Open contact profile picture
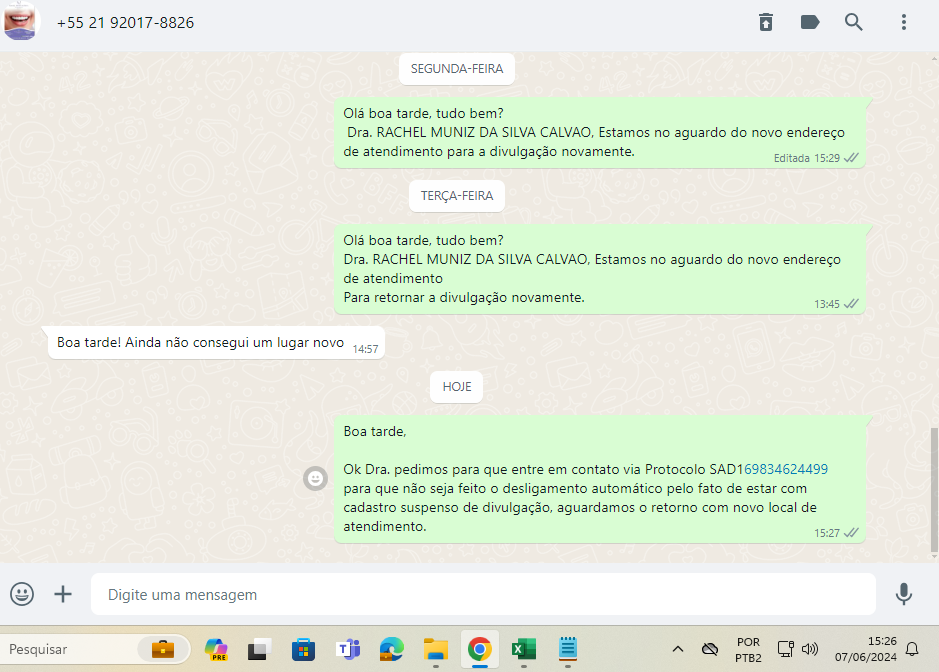The image size is (939, 672). (x=20, y=21)
